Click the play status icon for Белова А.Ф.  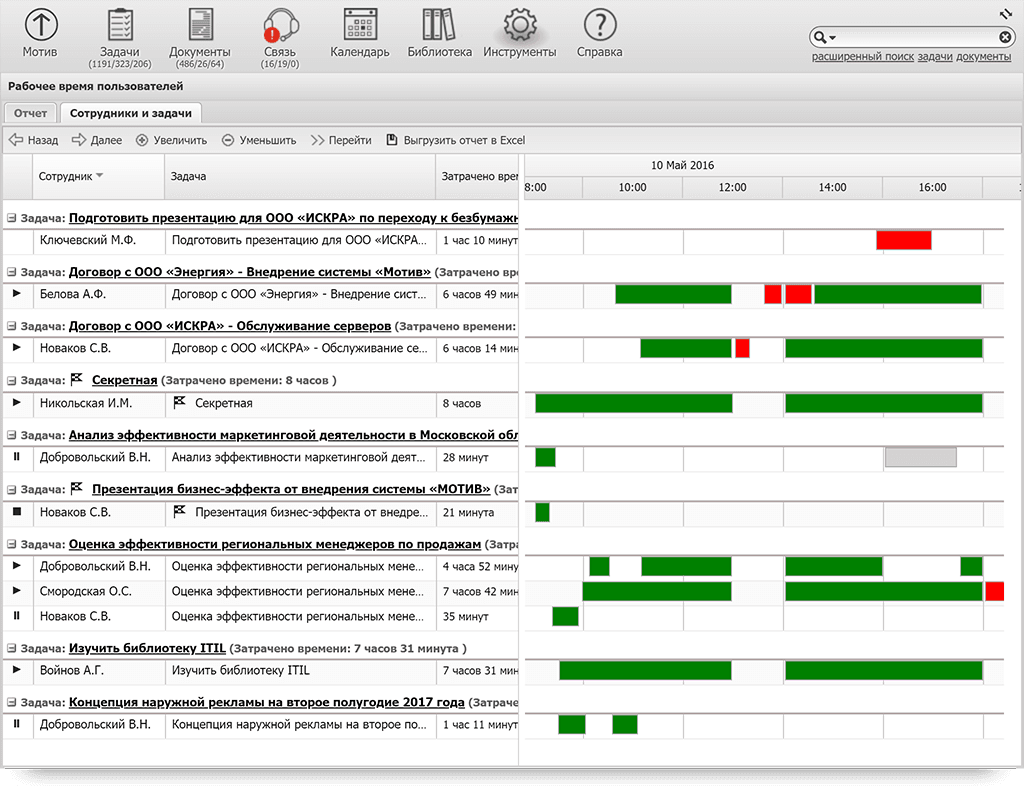click(x=17, y=294)
